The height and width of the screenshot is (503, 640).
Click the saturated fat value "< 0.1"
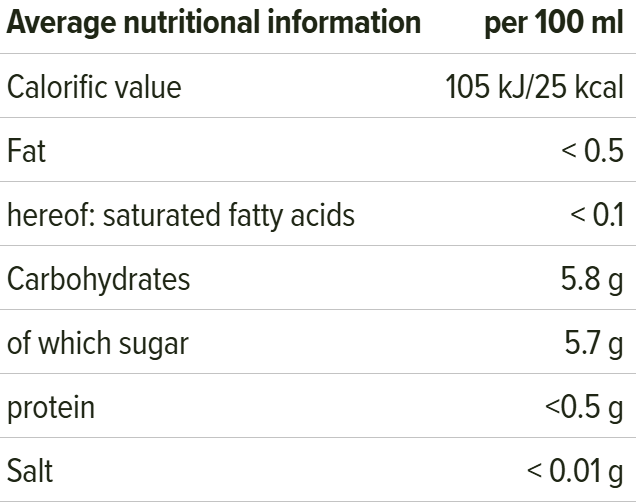597,215
